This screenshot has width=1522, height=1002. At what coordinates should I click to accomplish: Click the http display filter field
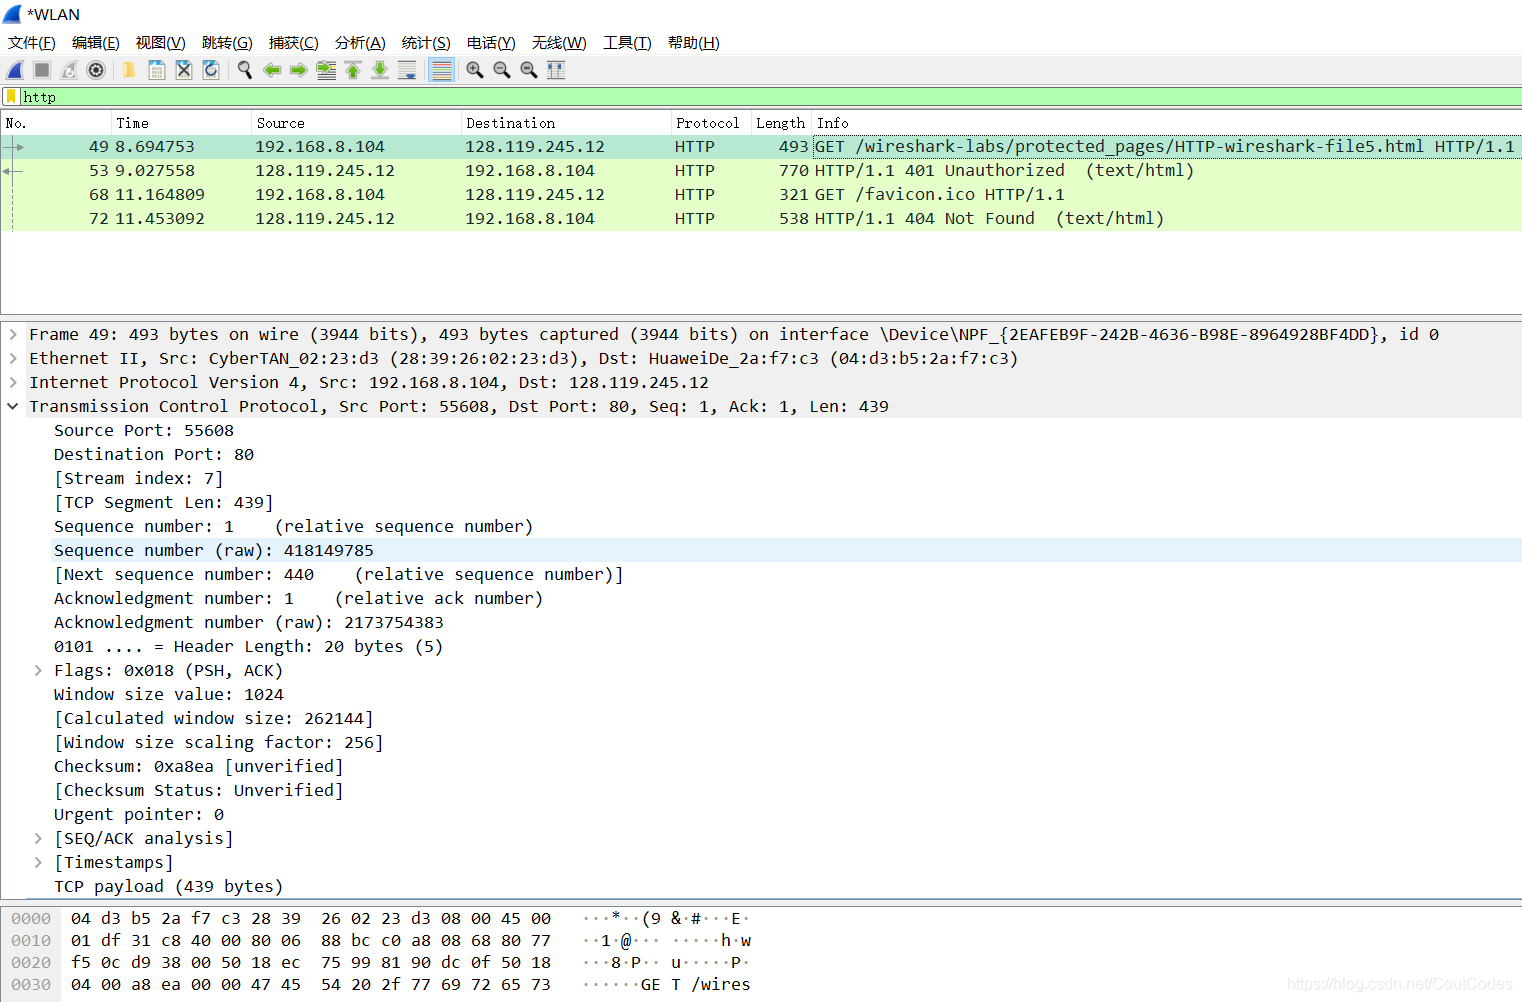point(770,97)
